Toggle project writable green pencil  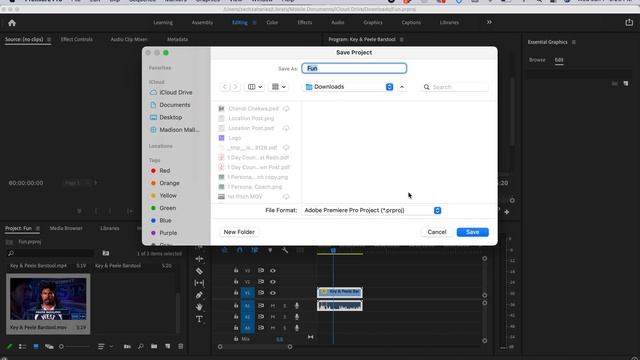(9, 347)
